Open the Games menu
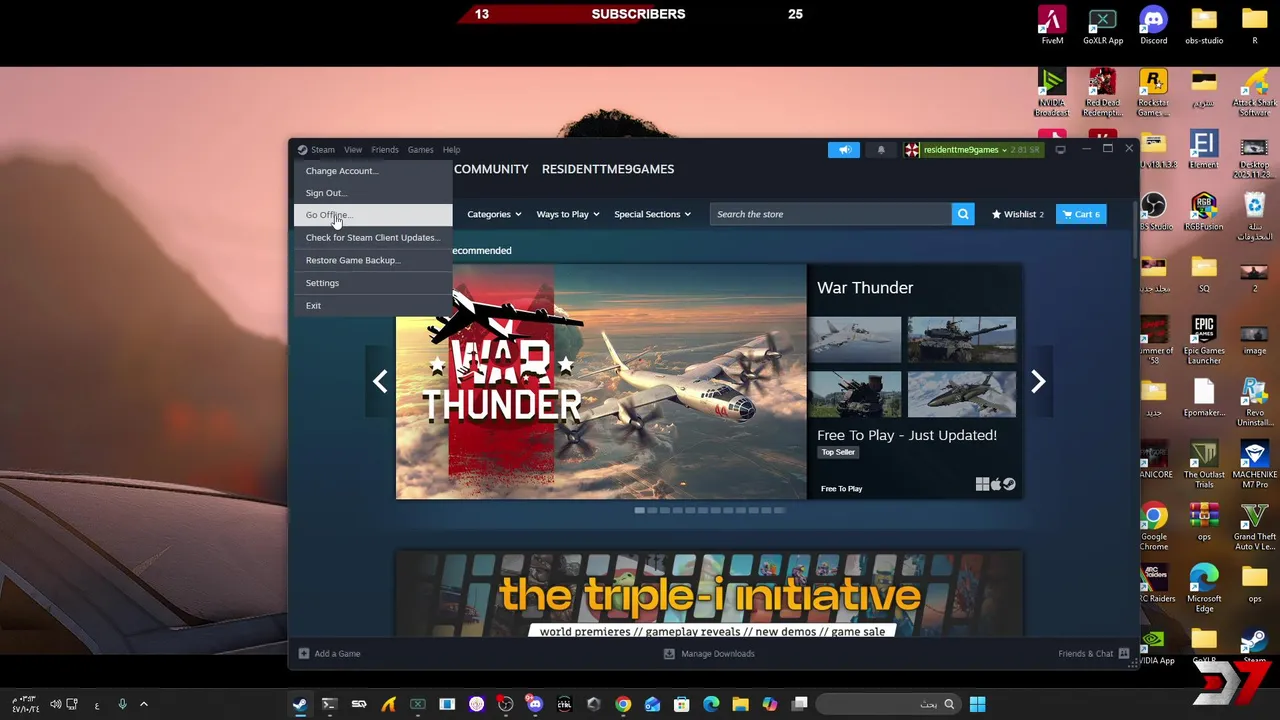Screen dimensions: 1280x720 (420, 150)
